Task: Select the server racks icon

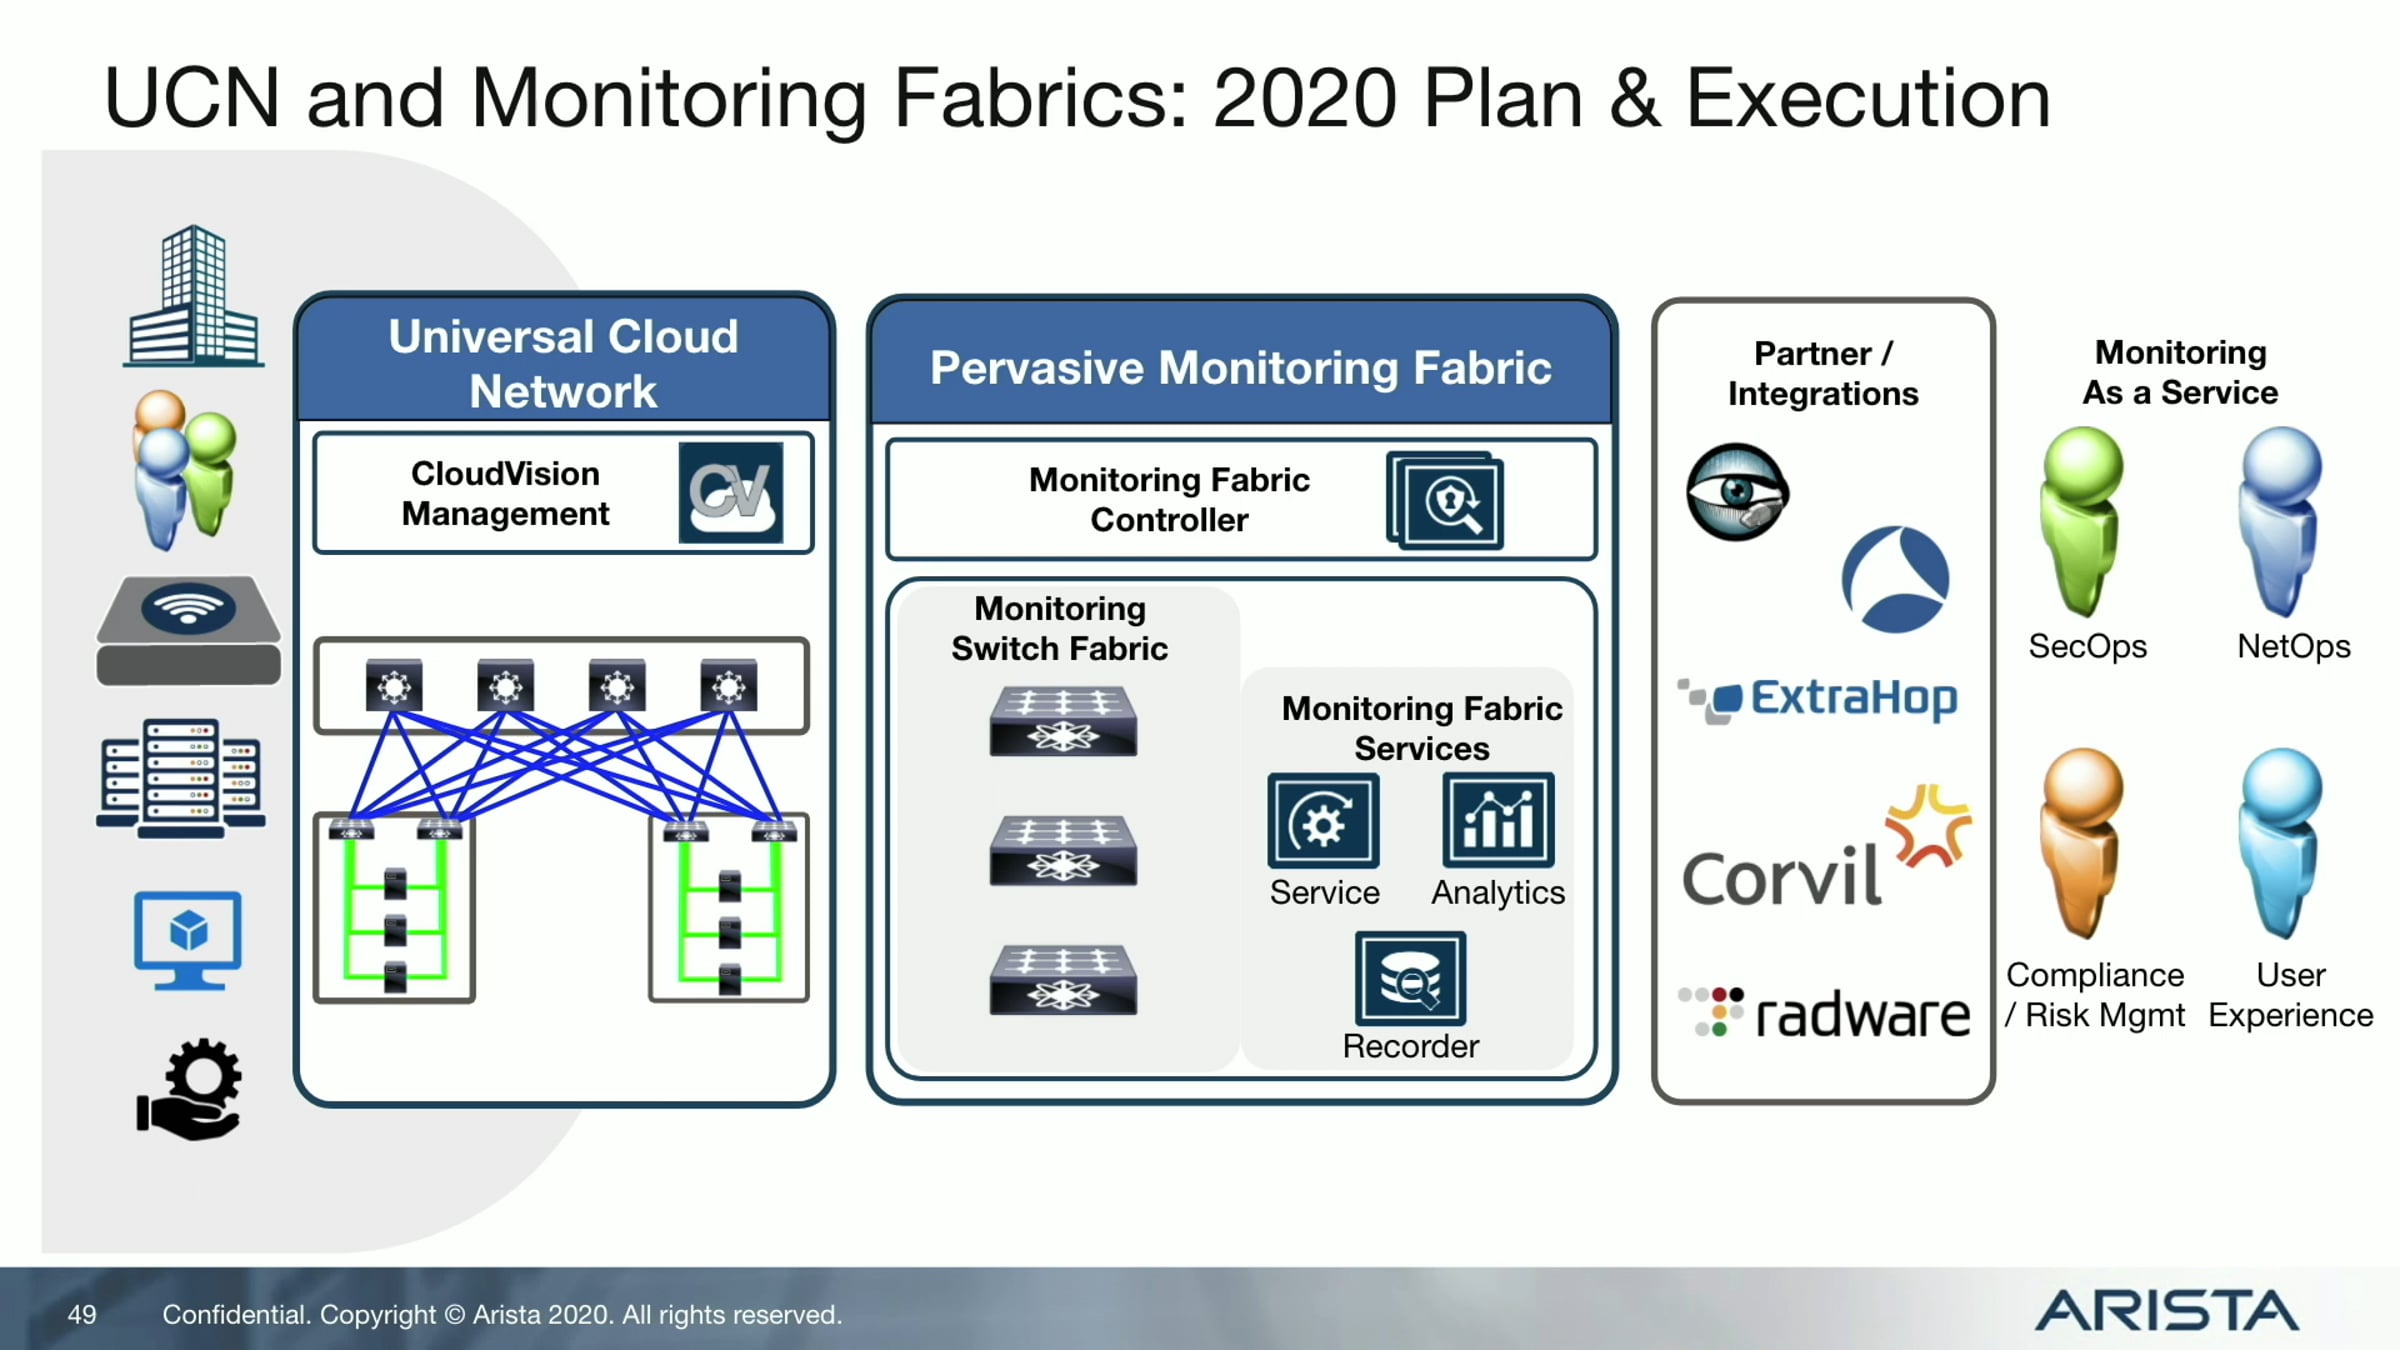Action: pos(181,777)
